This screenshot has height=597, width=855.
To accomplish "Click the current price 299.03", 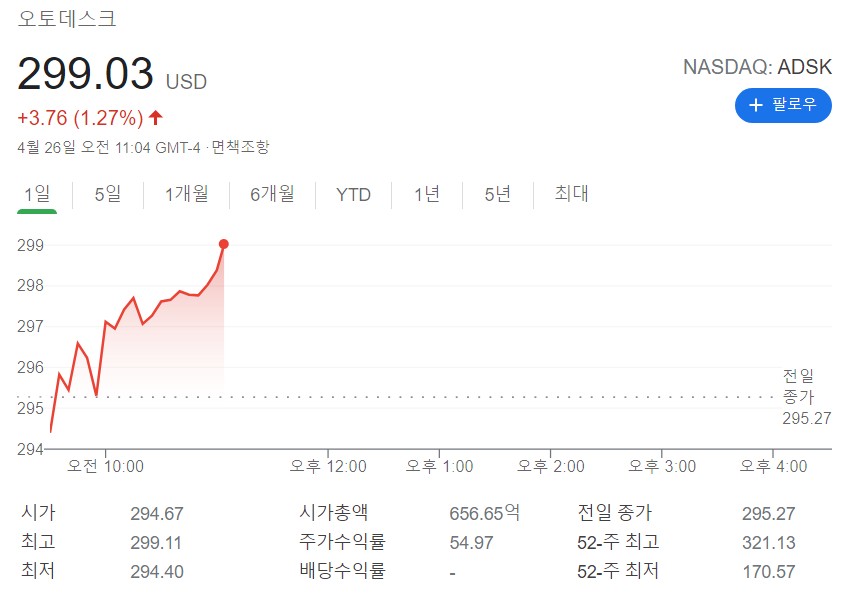I will coord(86,76).
